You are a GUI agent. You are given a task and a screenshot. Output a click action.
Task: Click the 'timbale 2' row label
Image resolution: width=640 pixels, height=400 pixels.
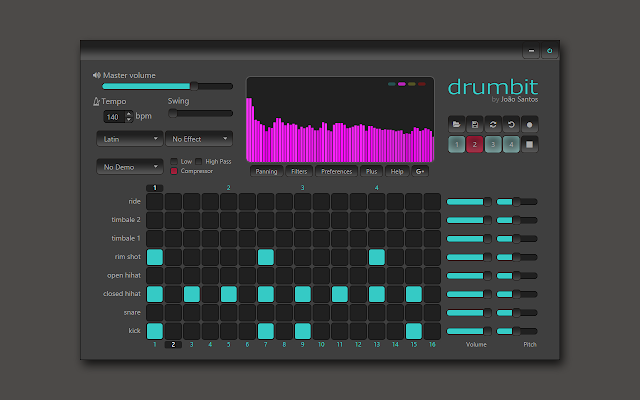(126, 220)
